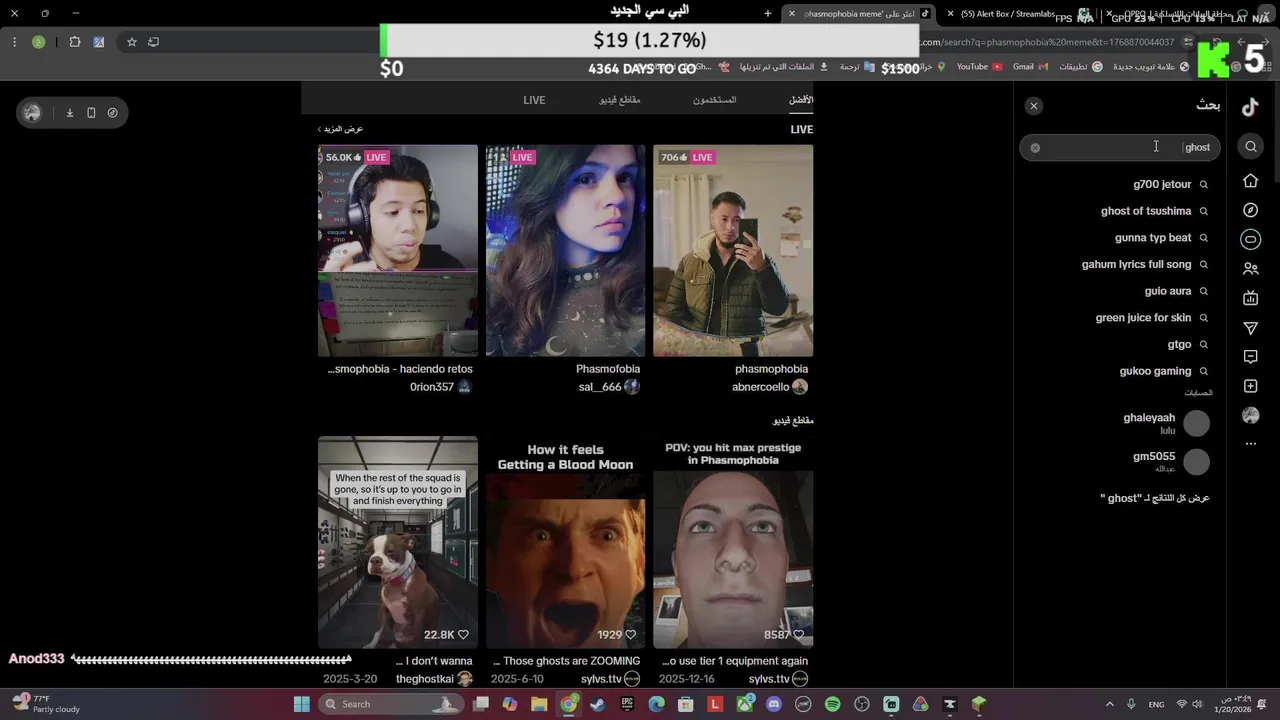Open Chrome three-dot menu
Screen dimensions: 1280x720
pyautogui.click(x=14, y=42)
